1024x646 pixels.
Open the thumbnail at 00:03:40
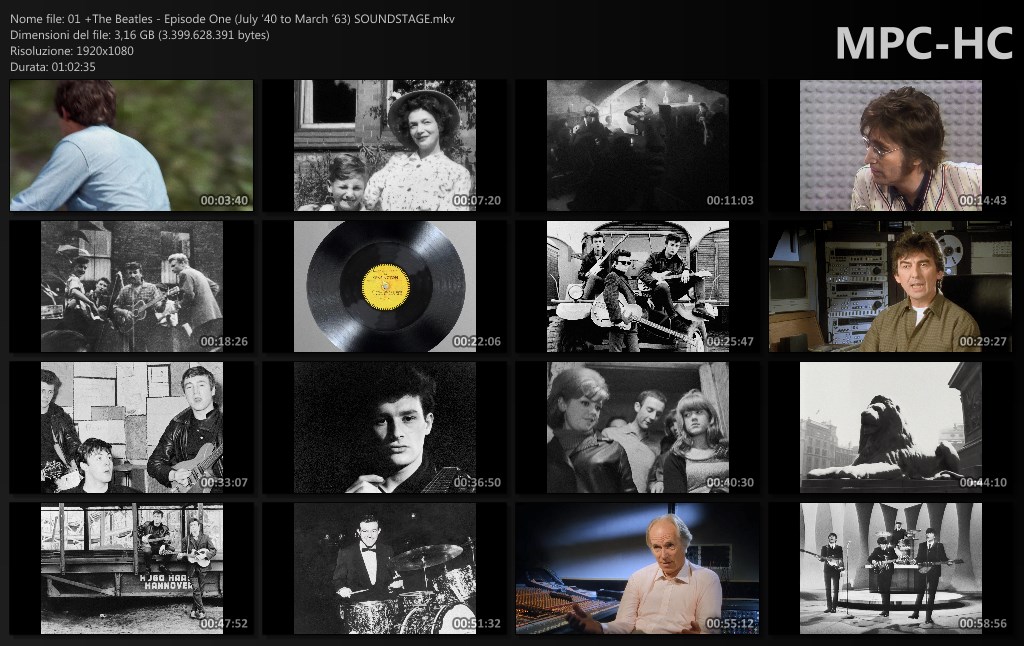(x=131, y=146)
